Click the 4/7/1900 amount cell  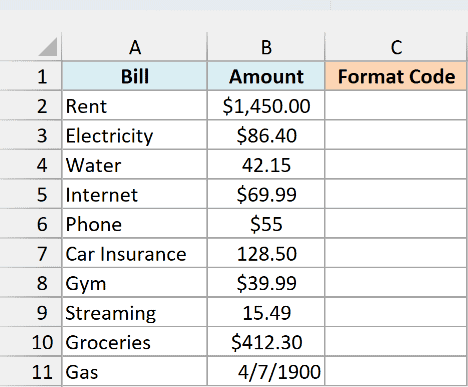266,371
